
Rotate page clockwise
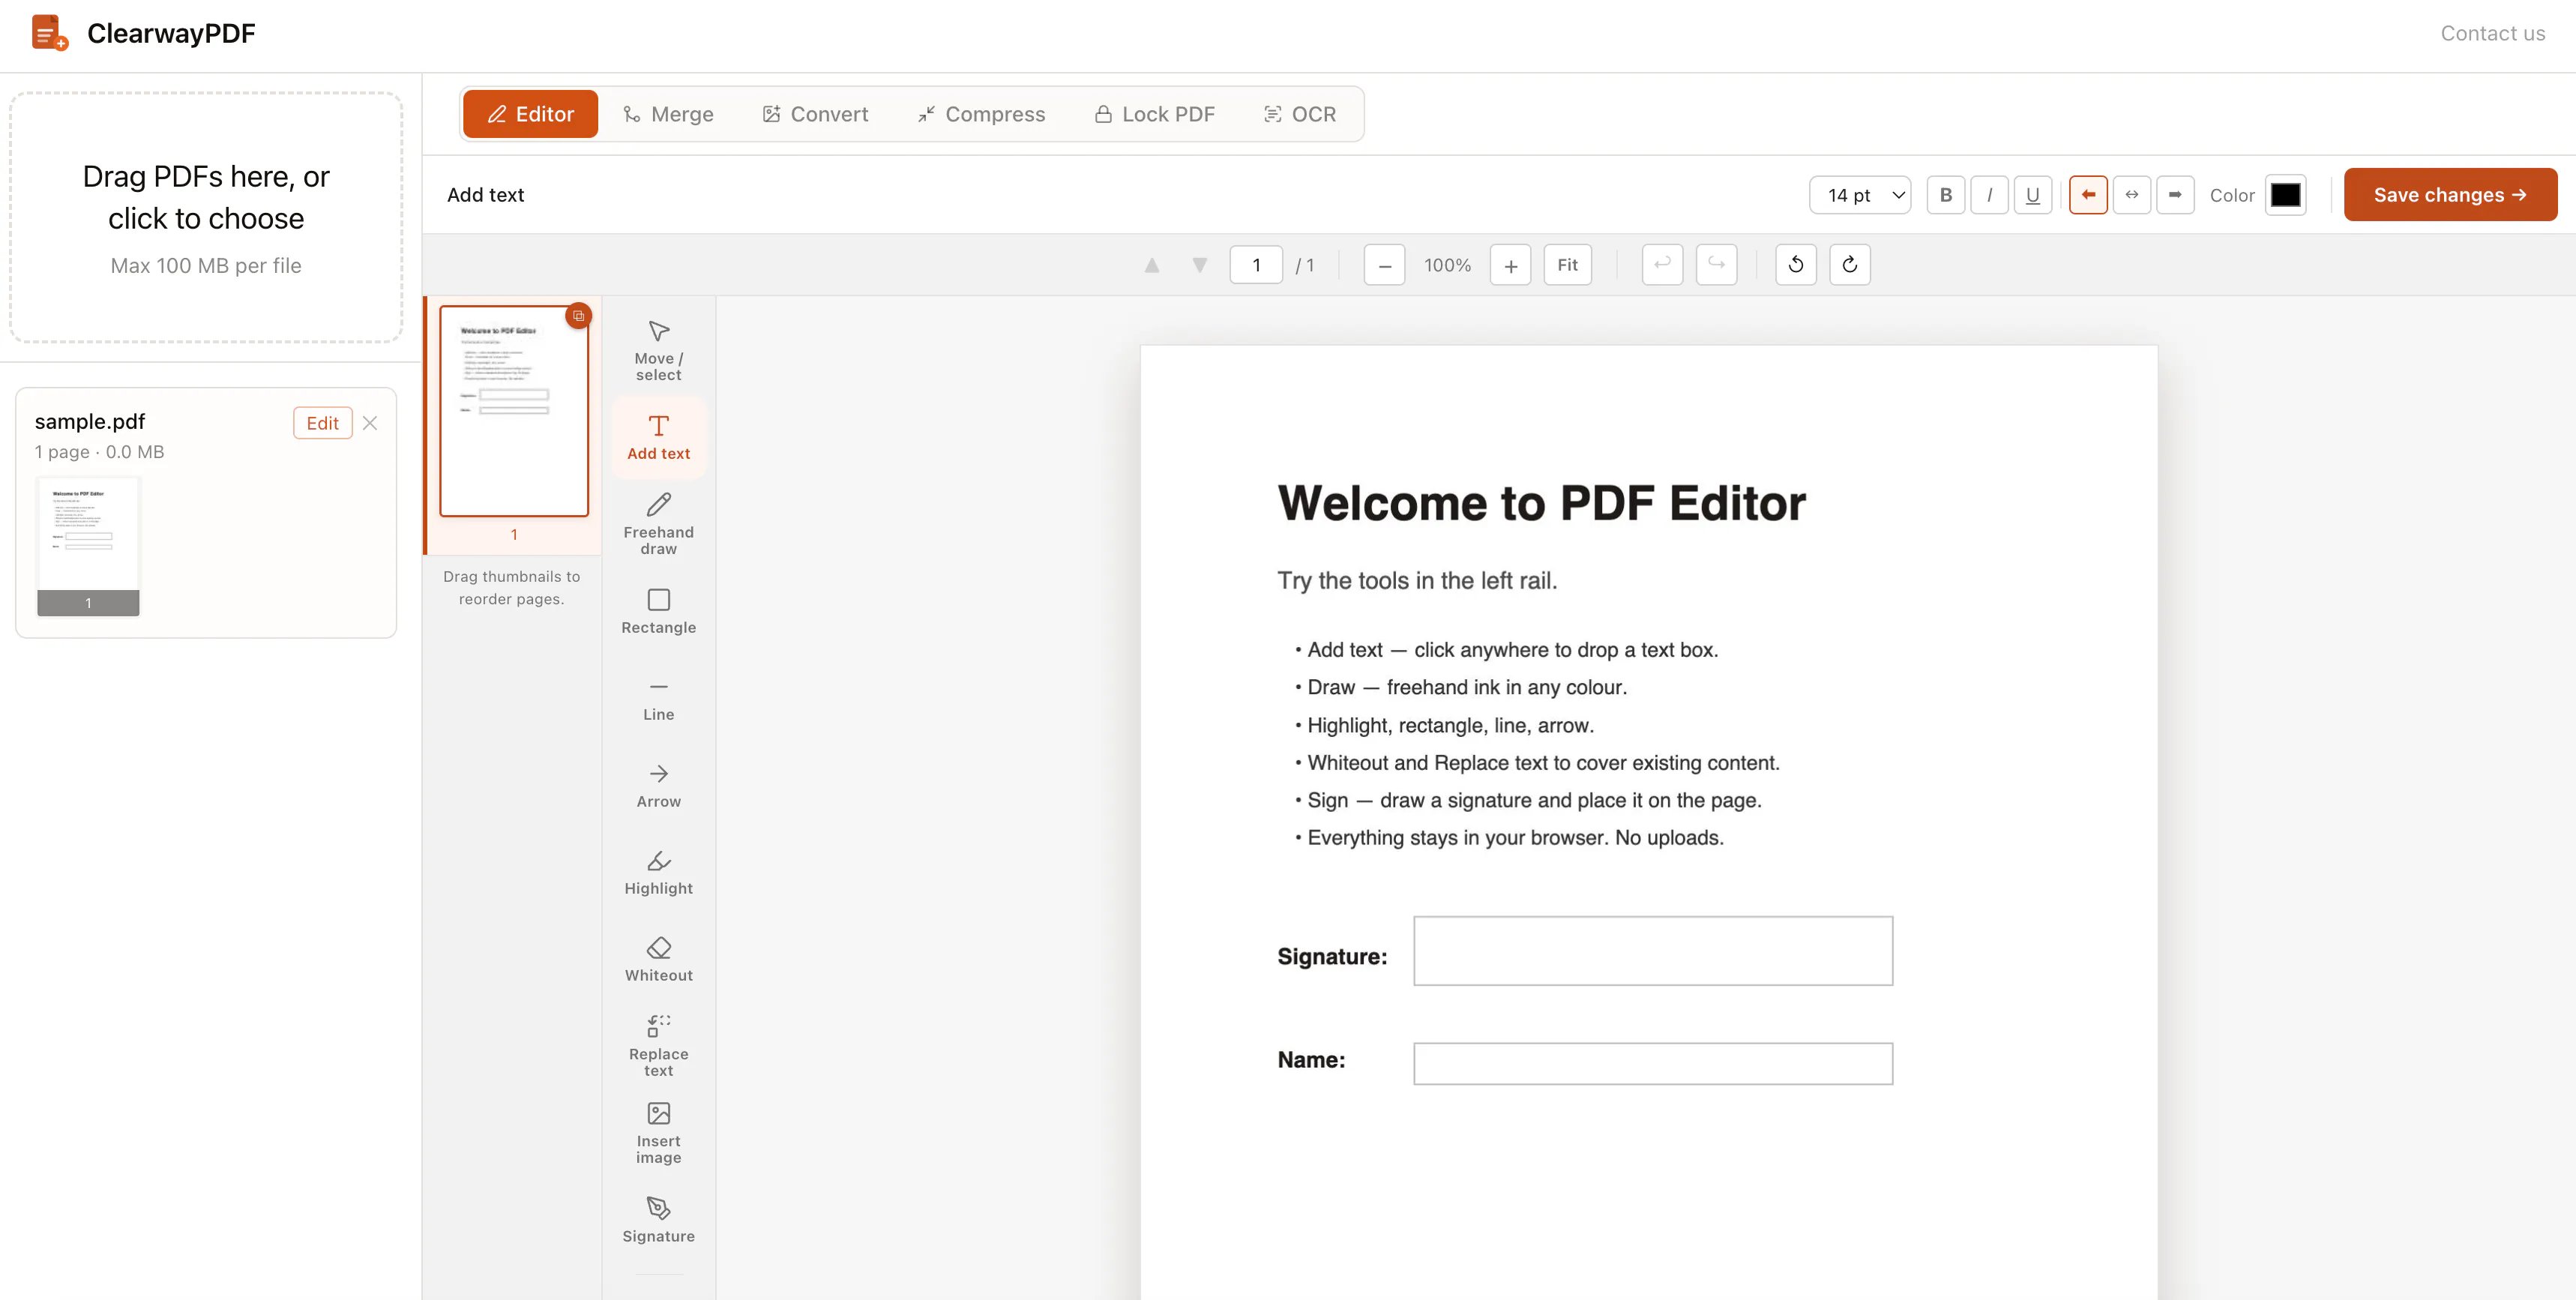pos(1850,265)
